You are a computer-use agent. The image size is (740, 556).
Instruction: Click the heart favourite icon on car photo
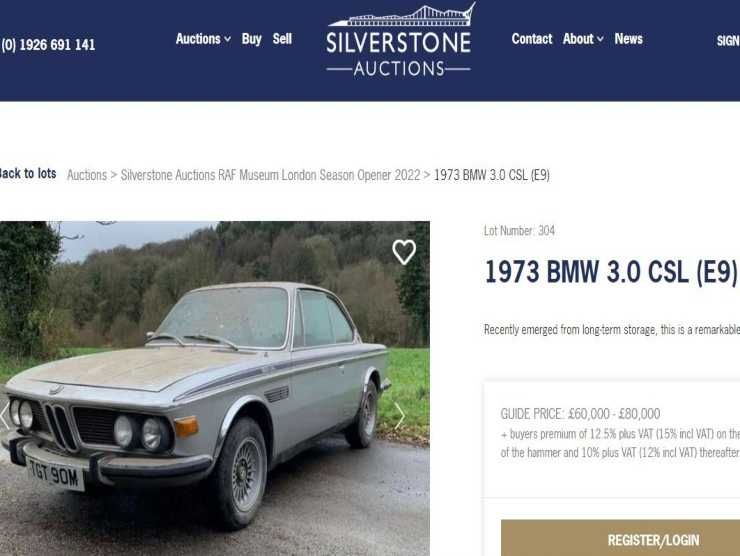(x=404, y=252)
